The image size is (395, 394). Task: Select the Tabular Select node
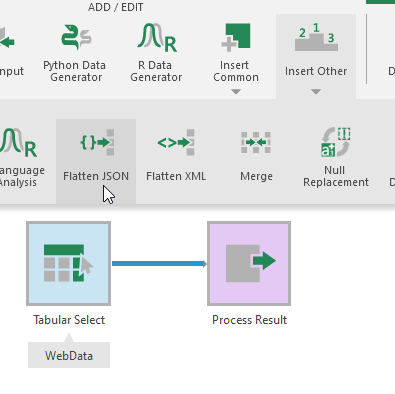(x=69, y=263)
